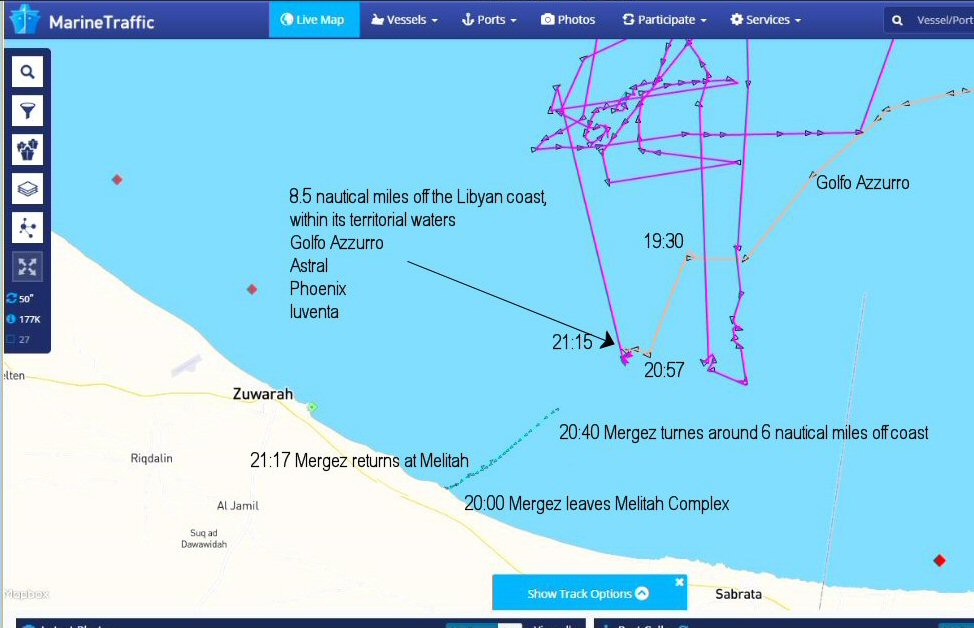Click the magnifier icon in top search box
Viewport: 974px width, 628px height.
tap(897, 20)
